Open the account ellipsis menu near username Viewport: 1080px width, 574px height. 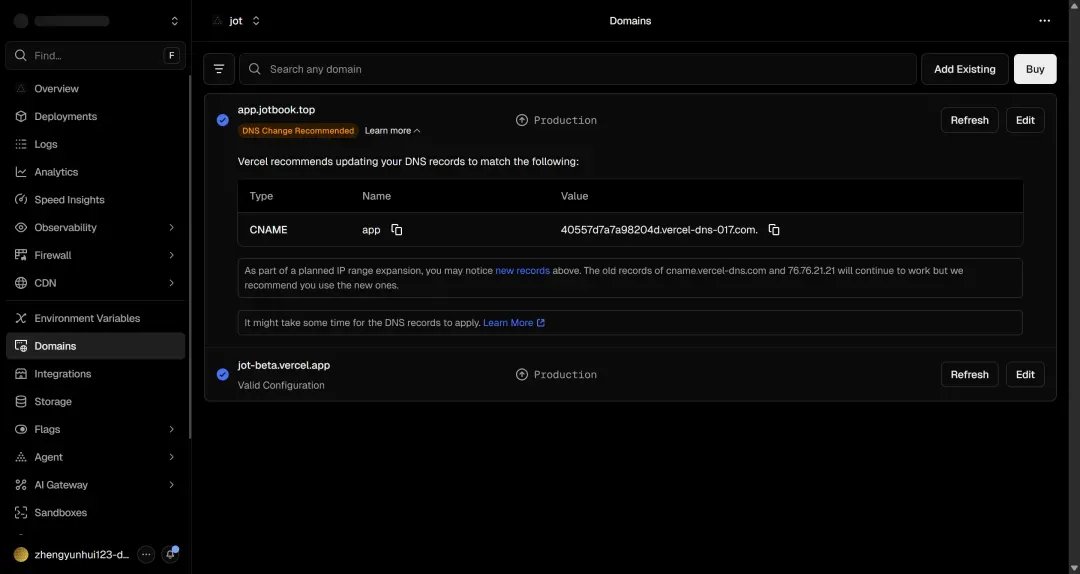(x=145, y=554)
